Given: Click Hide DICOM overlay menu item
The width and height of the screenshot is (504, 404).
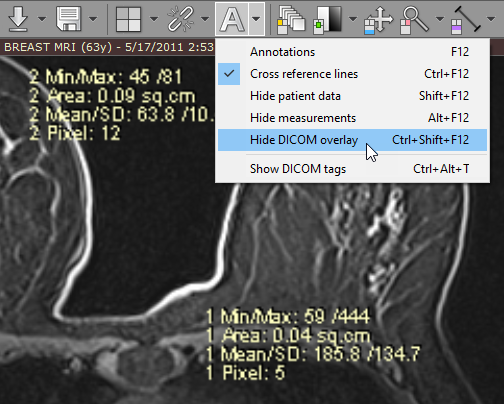Looking at the screenshot, I should pos(352,140).
